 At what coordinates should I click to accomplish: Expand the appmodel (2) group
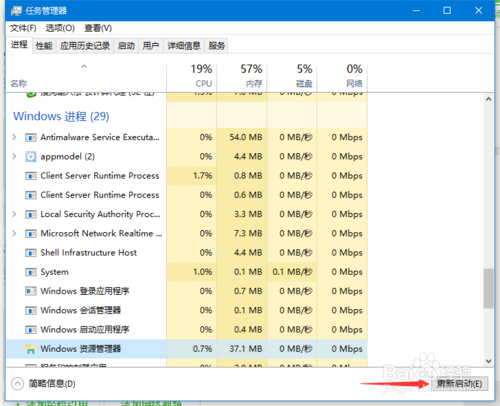[x=14, y=156]
